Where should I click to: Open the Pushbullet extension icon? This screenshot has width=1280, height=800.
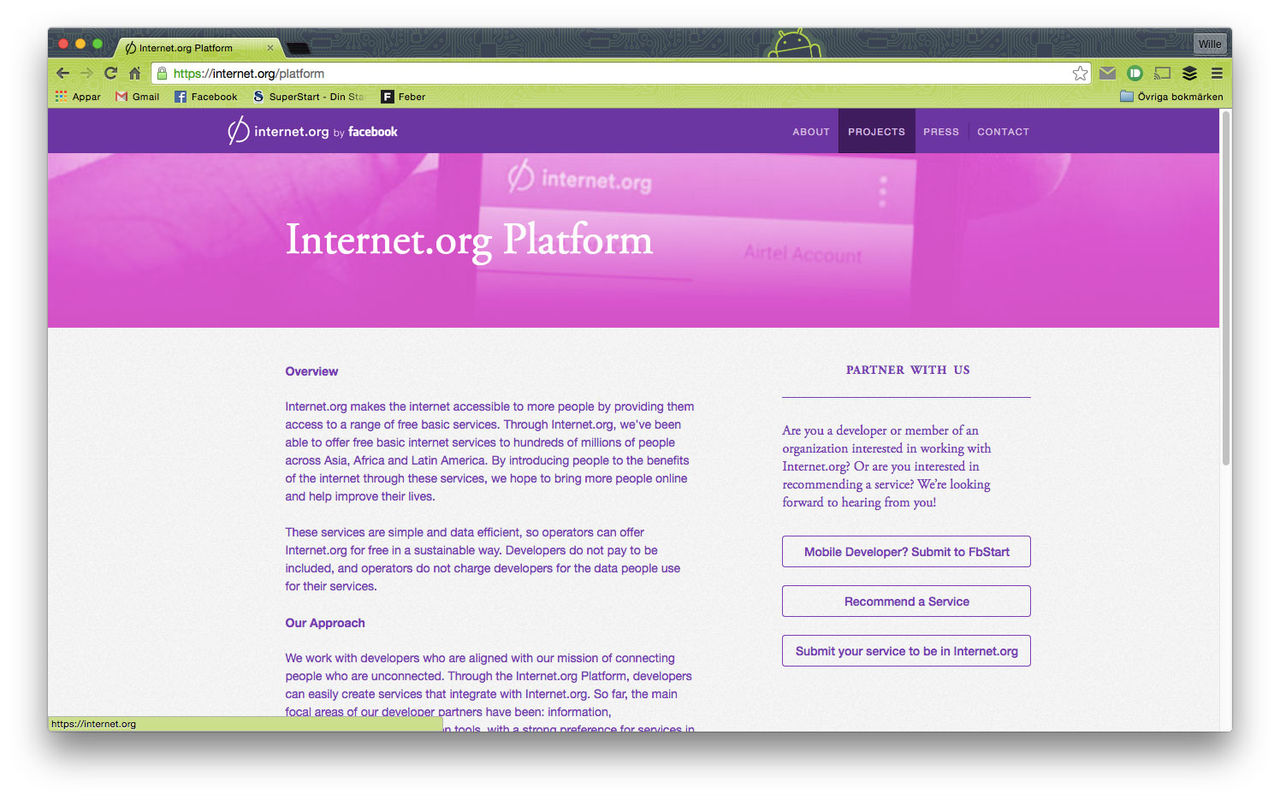pos(1135,73)
